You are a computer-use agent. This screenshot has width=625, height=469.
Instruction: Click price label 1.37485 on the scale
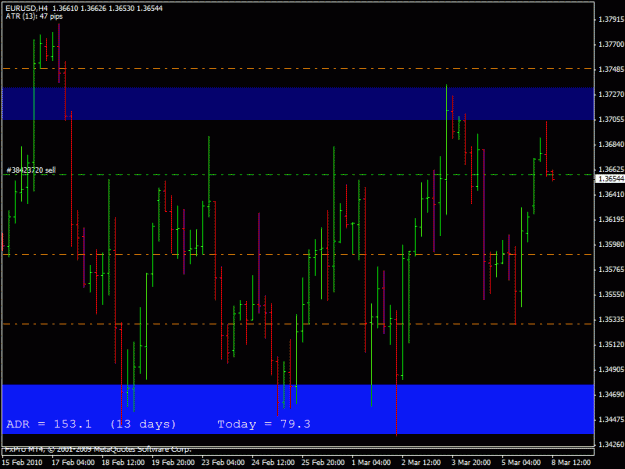[x=611, y=69]
